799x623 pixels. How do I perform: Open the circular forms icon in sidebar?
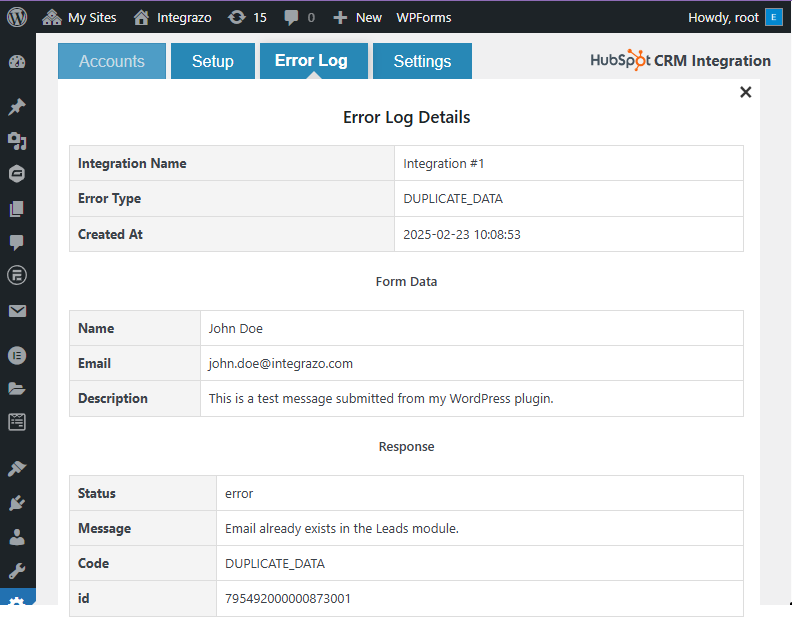tap(17, 276)
